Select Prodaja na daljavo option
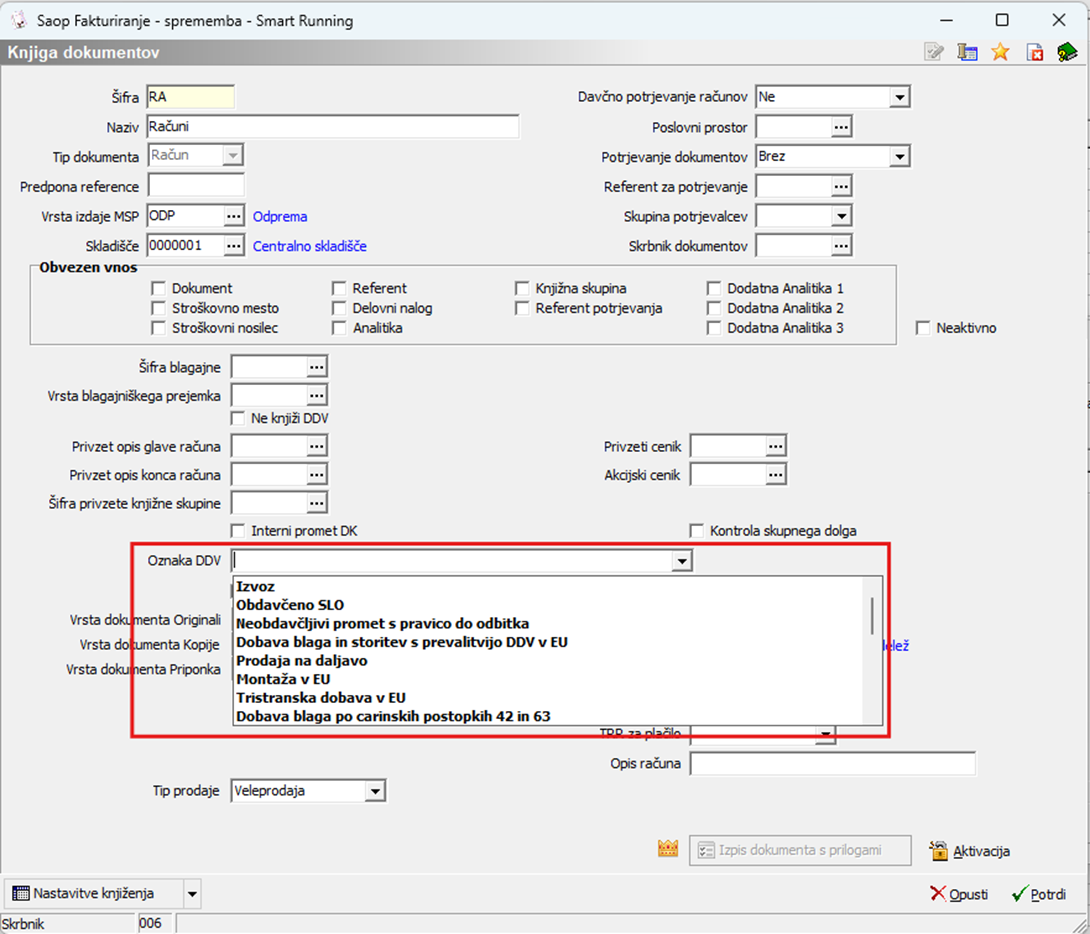Image resolution: width=1090 pixels, height=934 pixels. 549,661
